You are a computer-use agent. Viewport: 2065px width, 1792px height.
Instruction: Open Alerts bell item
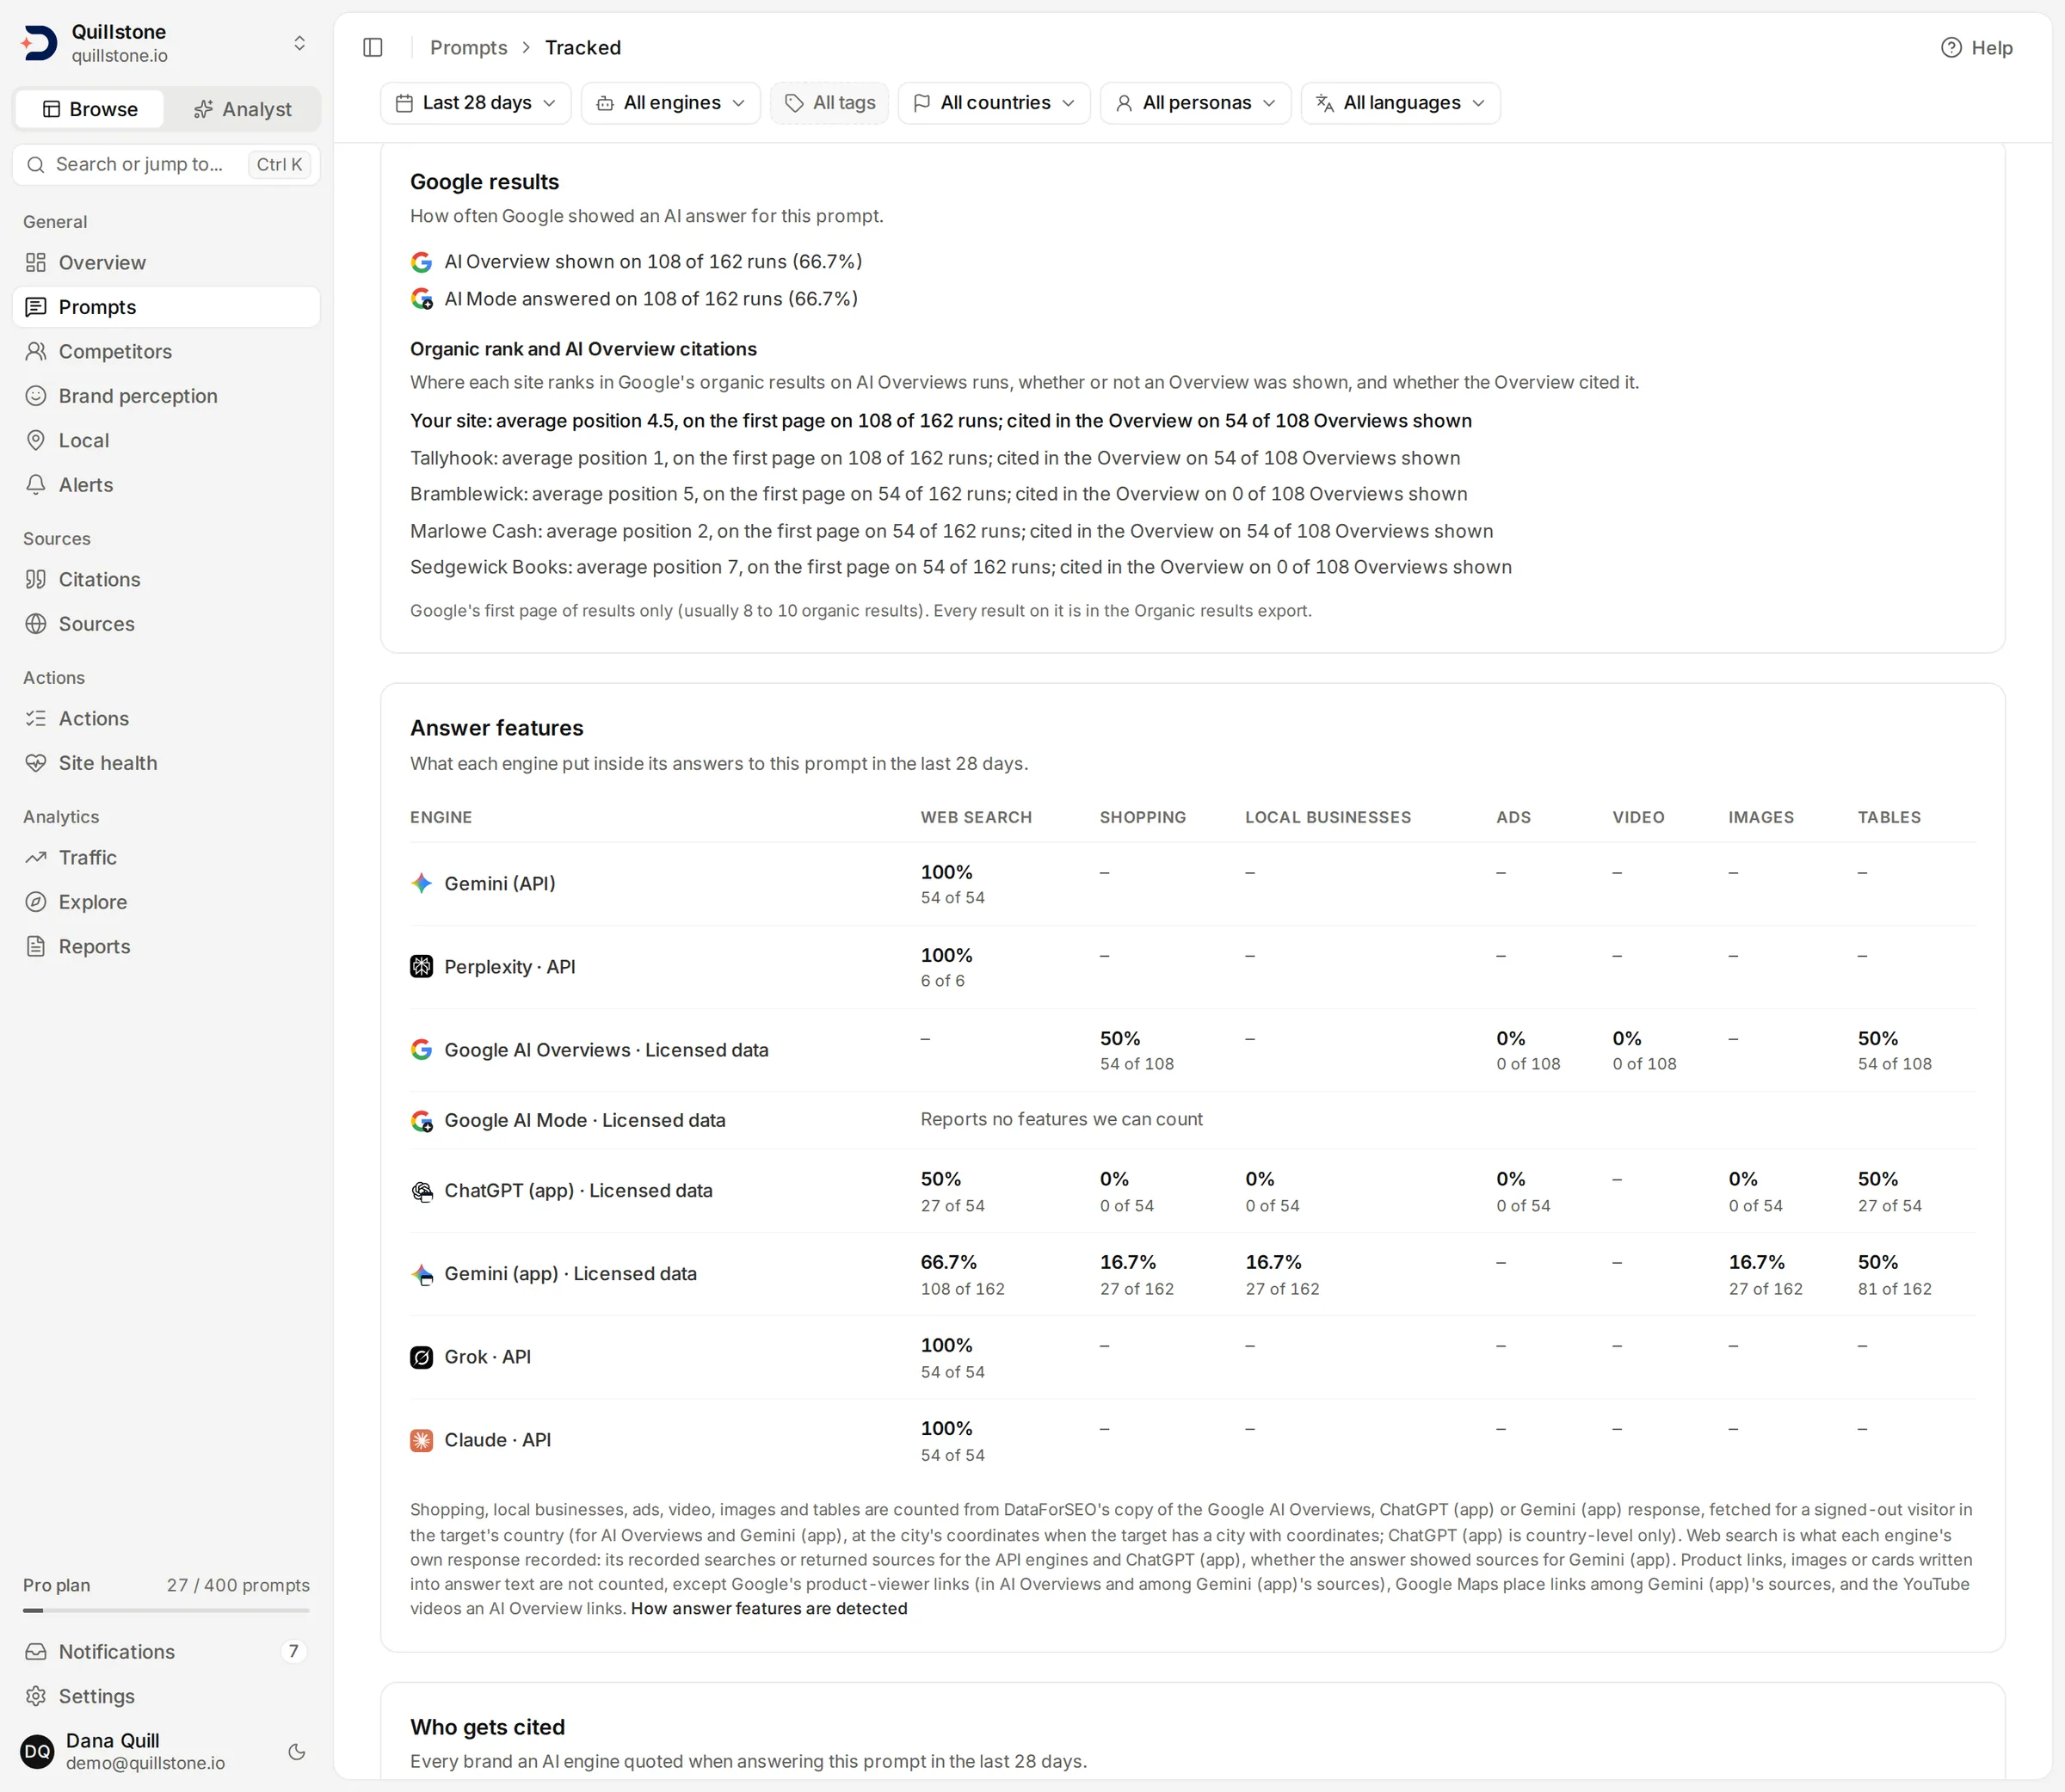click(166, 484)
